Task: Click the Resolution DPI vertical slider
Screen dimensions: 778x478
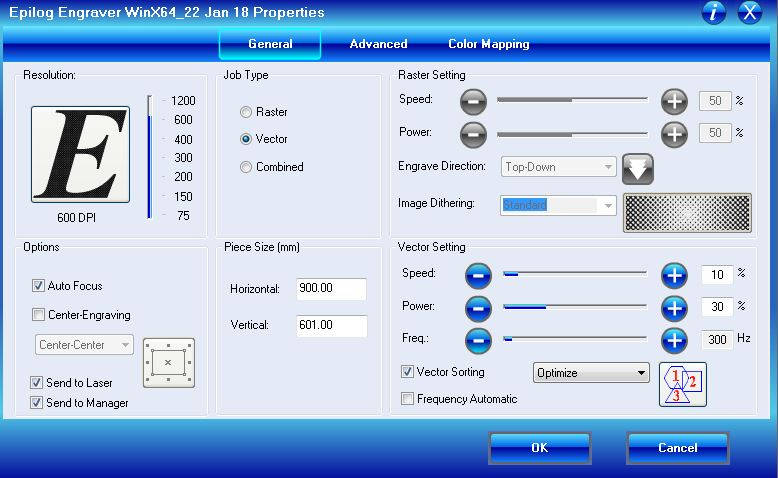Action: coord(149,157)
